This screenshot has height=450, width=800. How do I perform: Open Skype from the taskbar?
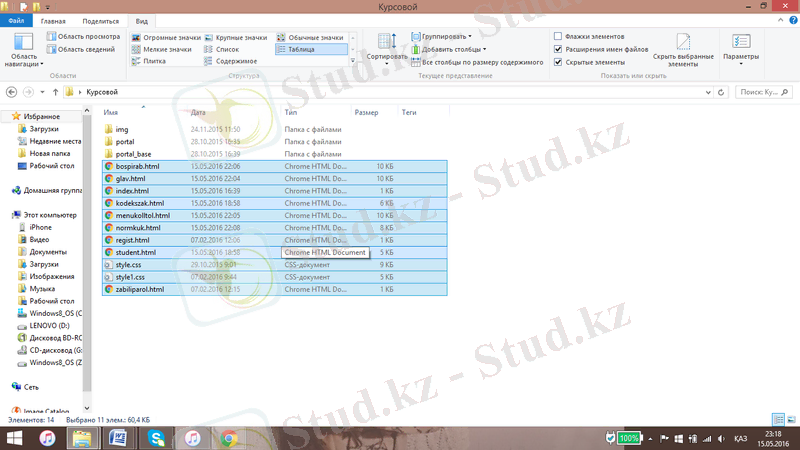click(x=156, y=438)
